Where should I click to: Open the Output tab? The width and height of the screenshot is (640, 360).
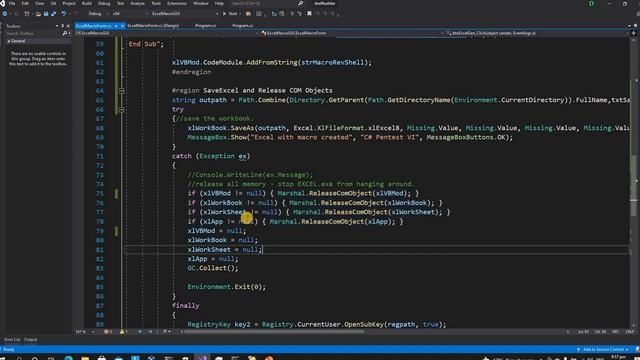pos(31,340)
